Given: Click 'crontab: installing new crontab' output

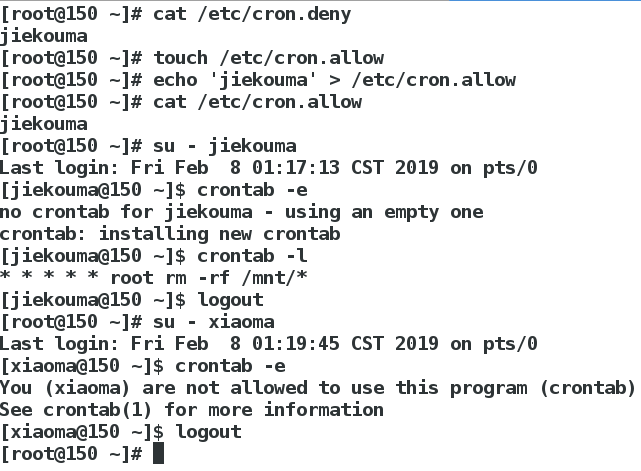Looking at the screenshot, I should (x=170, y=234).
